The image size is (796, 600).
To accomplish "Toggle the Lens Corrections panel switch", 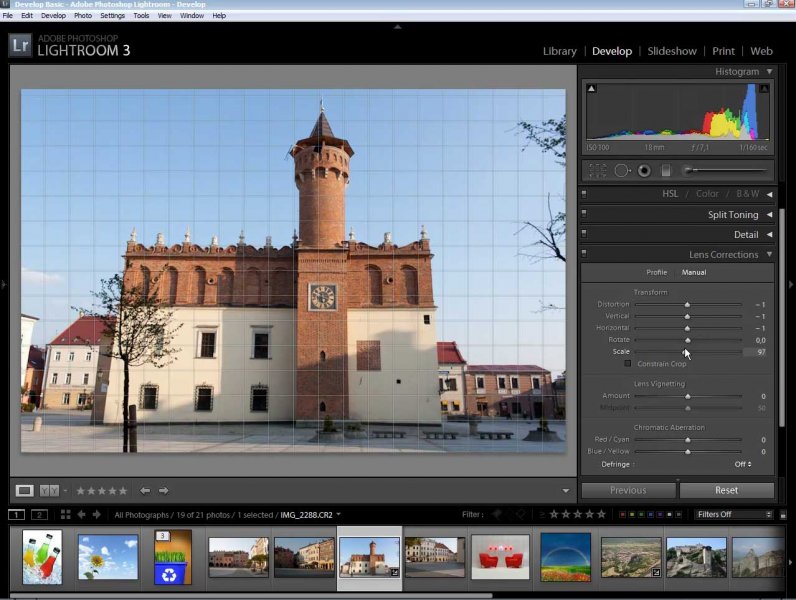I will coord(584,255).
